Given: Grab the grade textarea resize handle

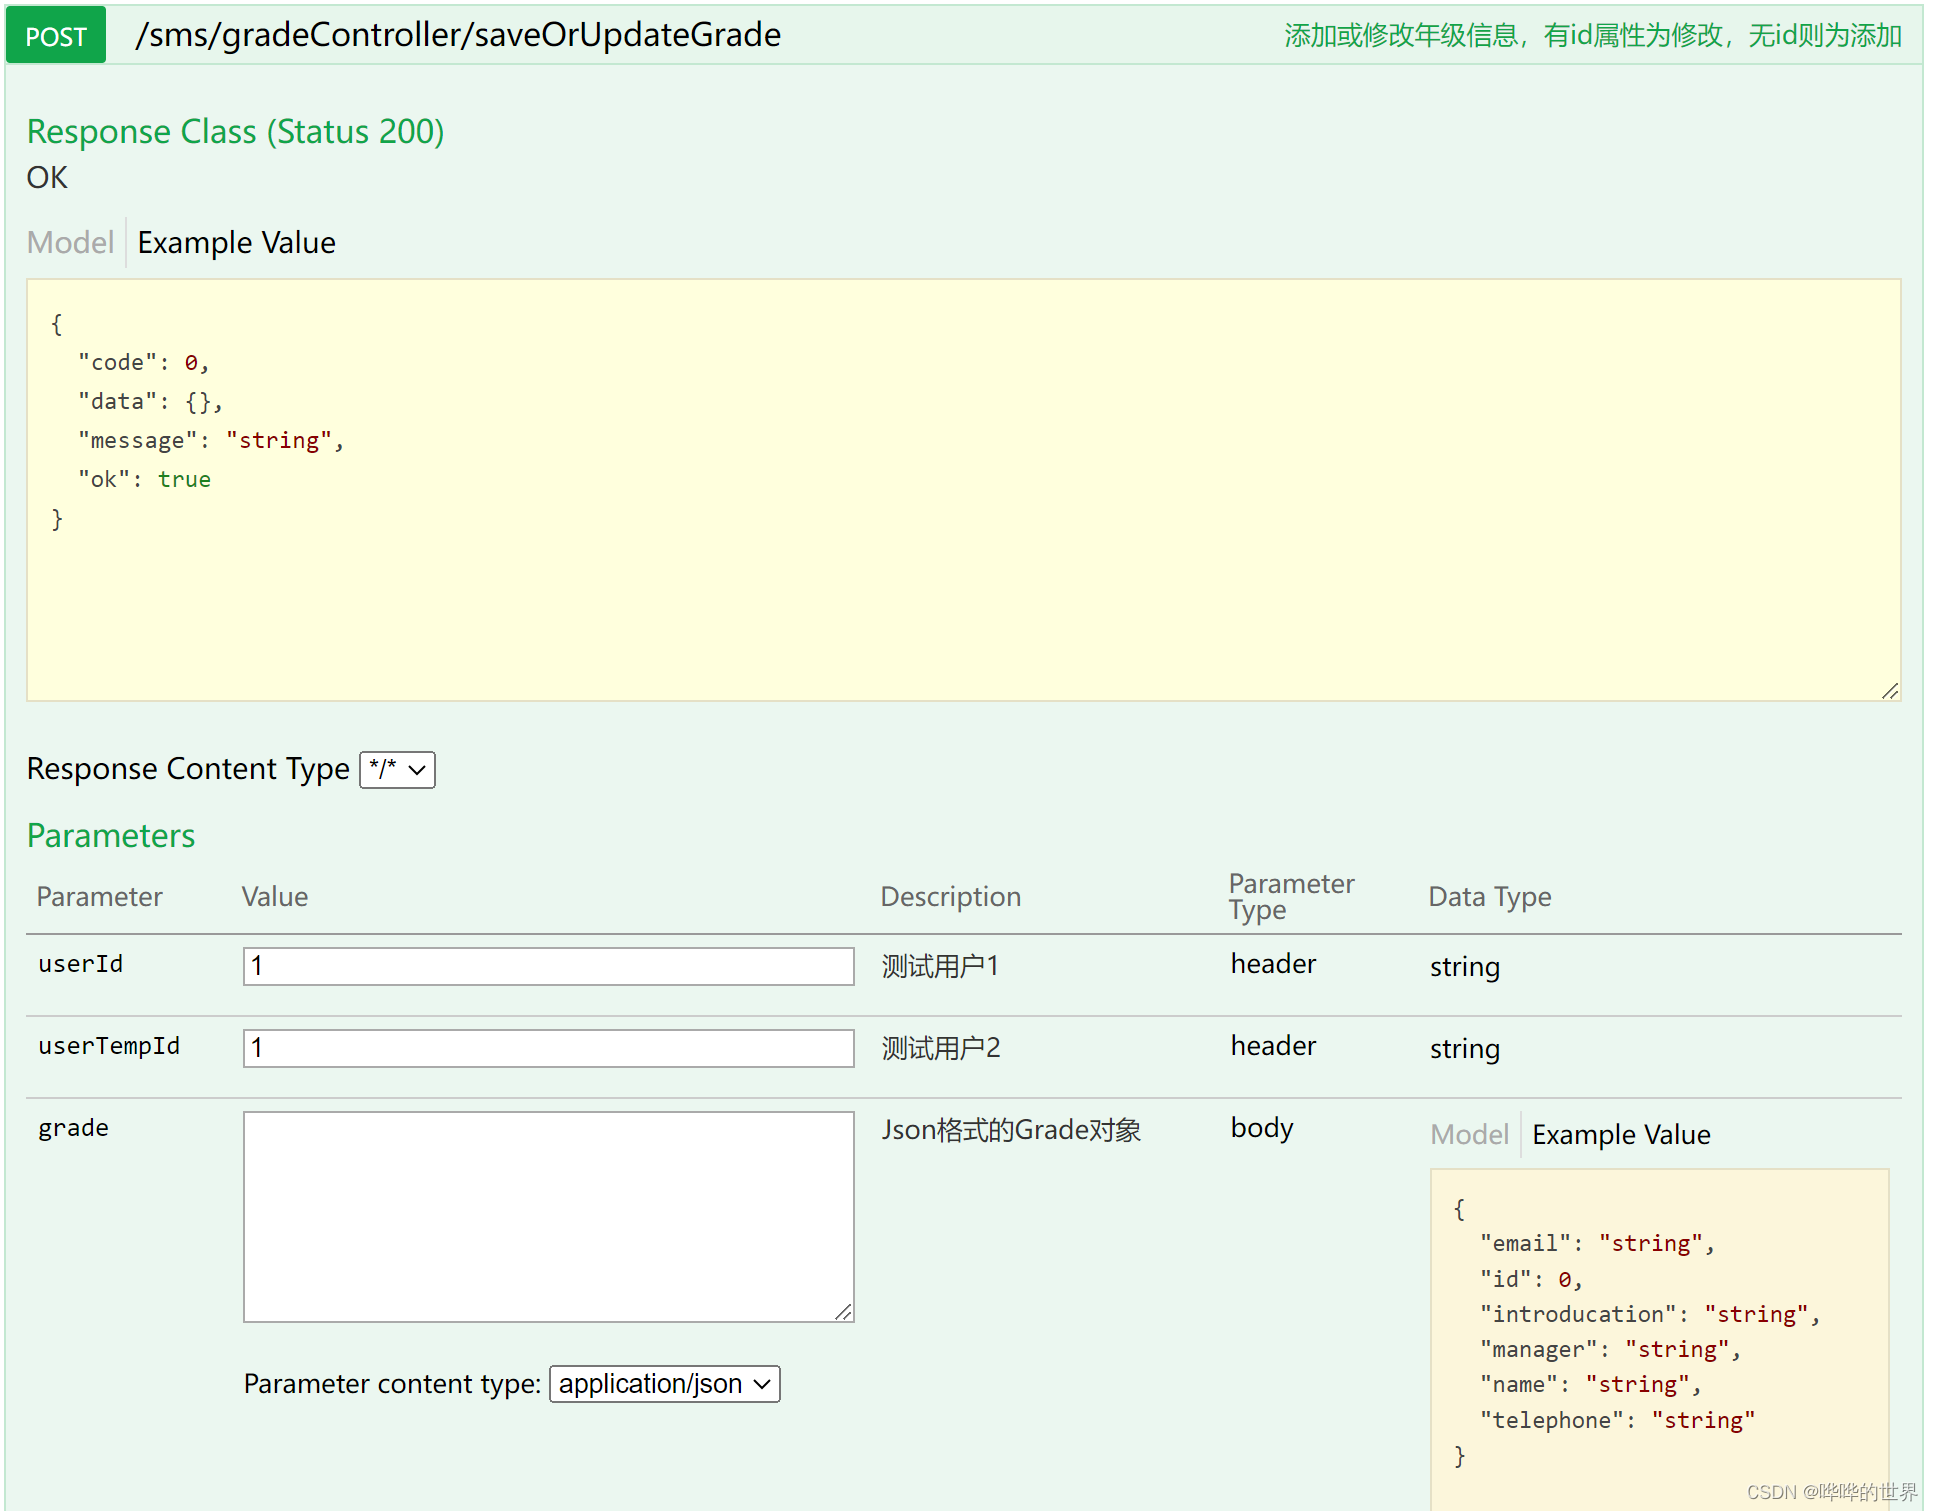Looking at the screenshot, I should 843,1312.
